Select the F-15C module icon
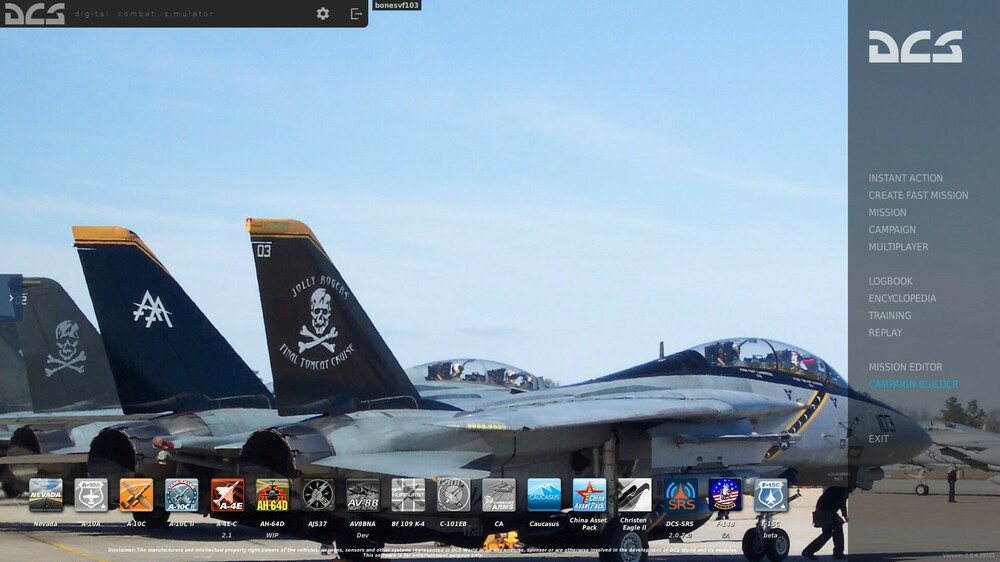Screen dimensions: 1000x562 pyautogui.click(x=770, y=495)
